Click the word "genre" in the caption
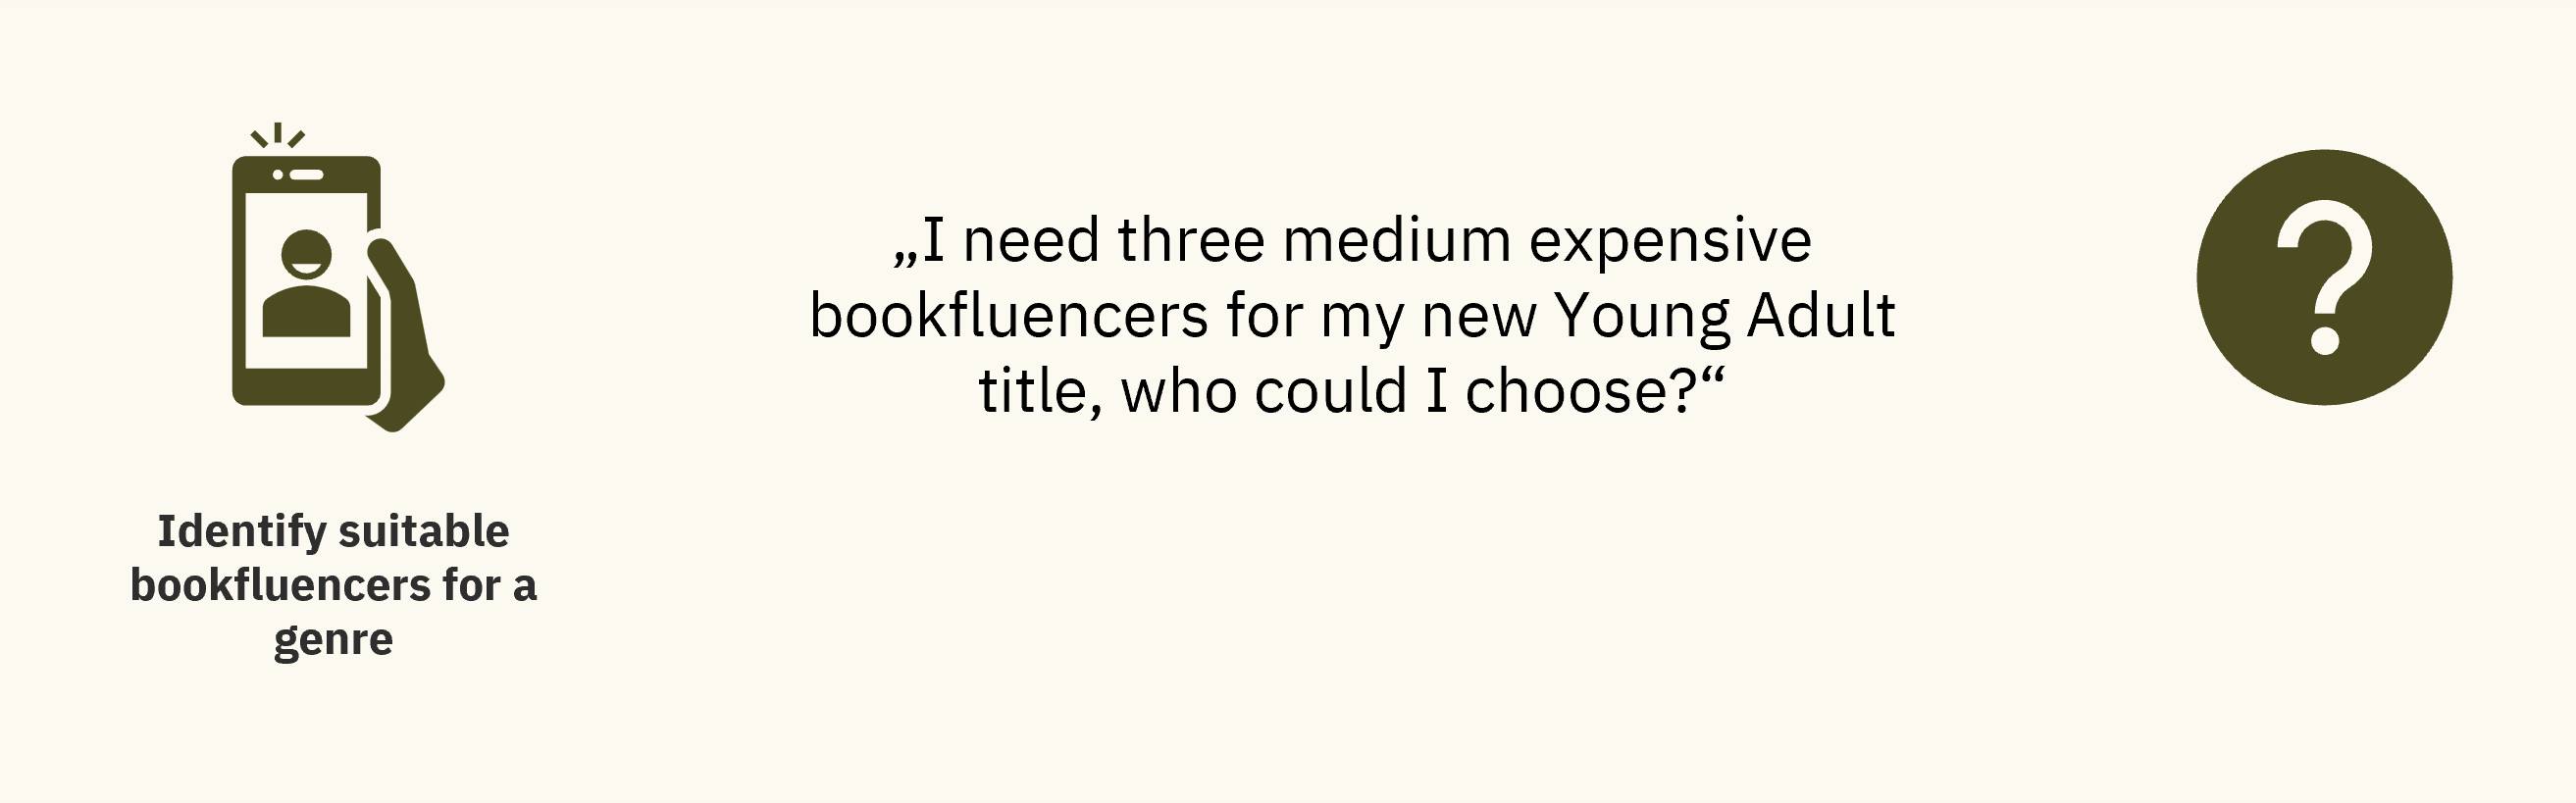2576x803 pixels. tap(333, 638)
